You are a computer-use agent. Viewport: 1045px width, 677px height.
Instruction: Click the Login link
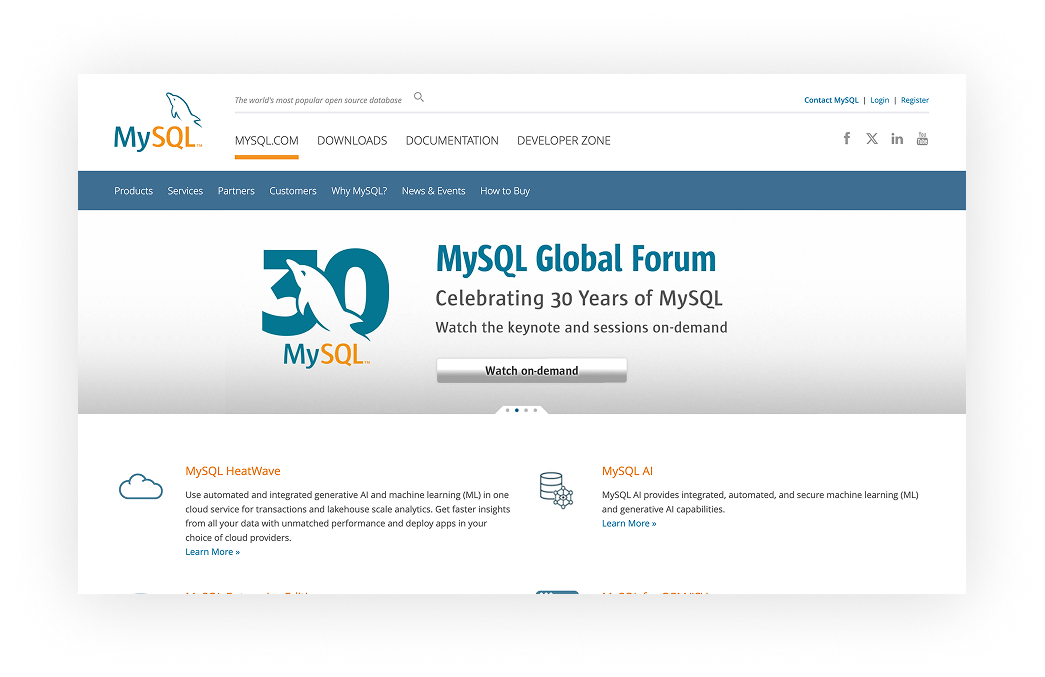click(x=879, y=100)
